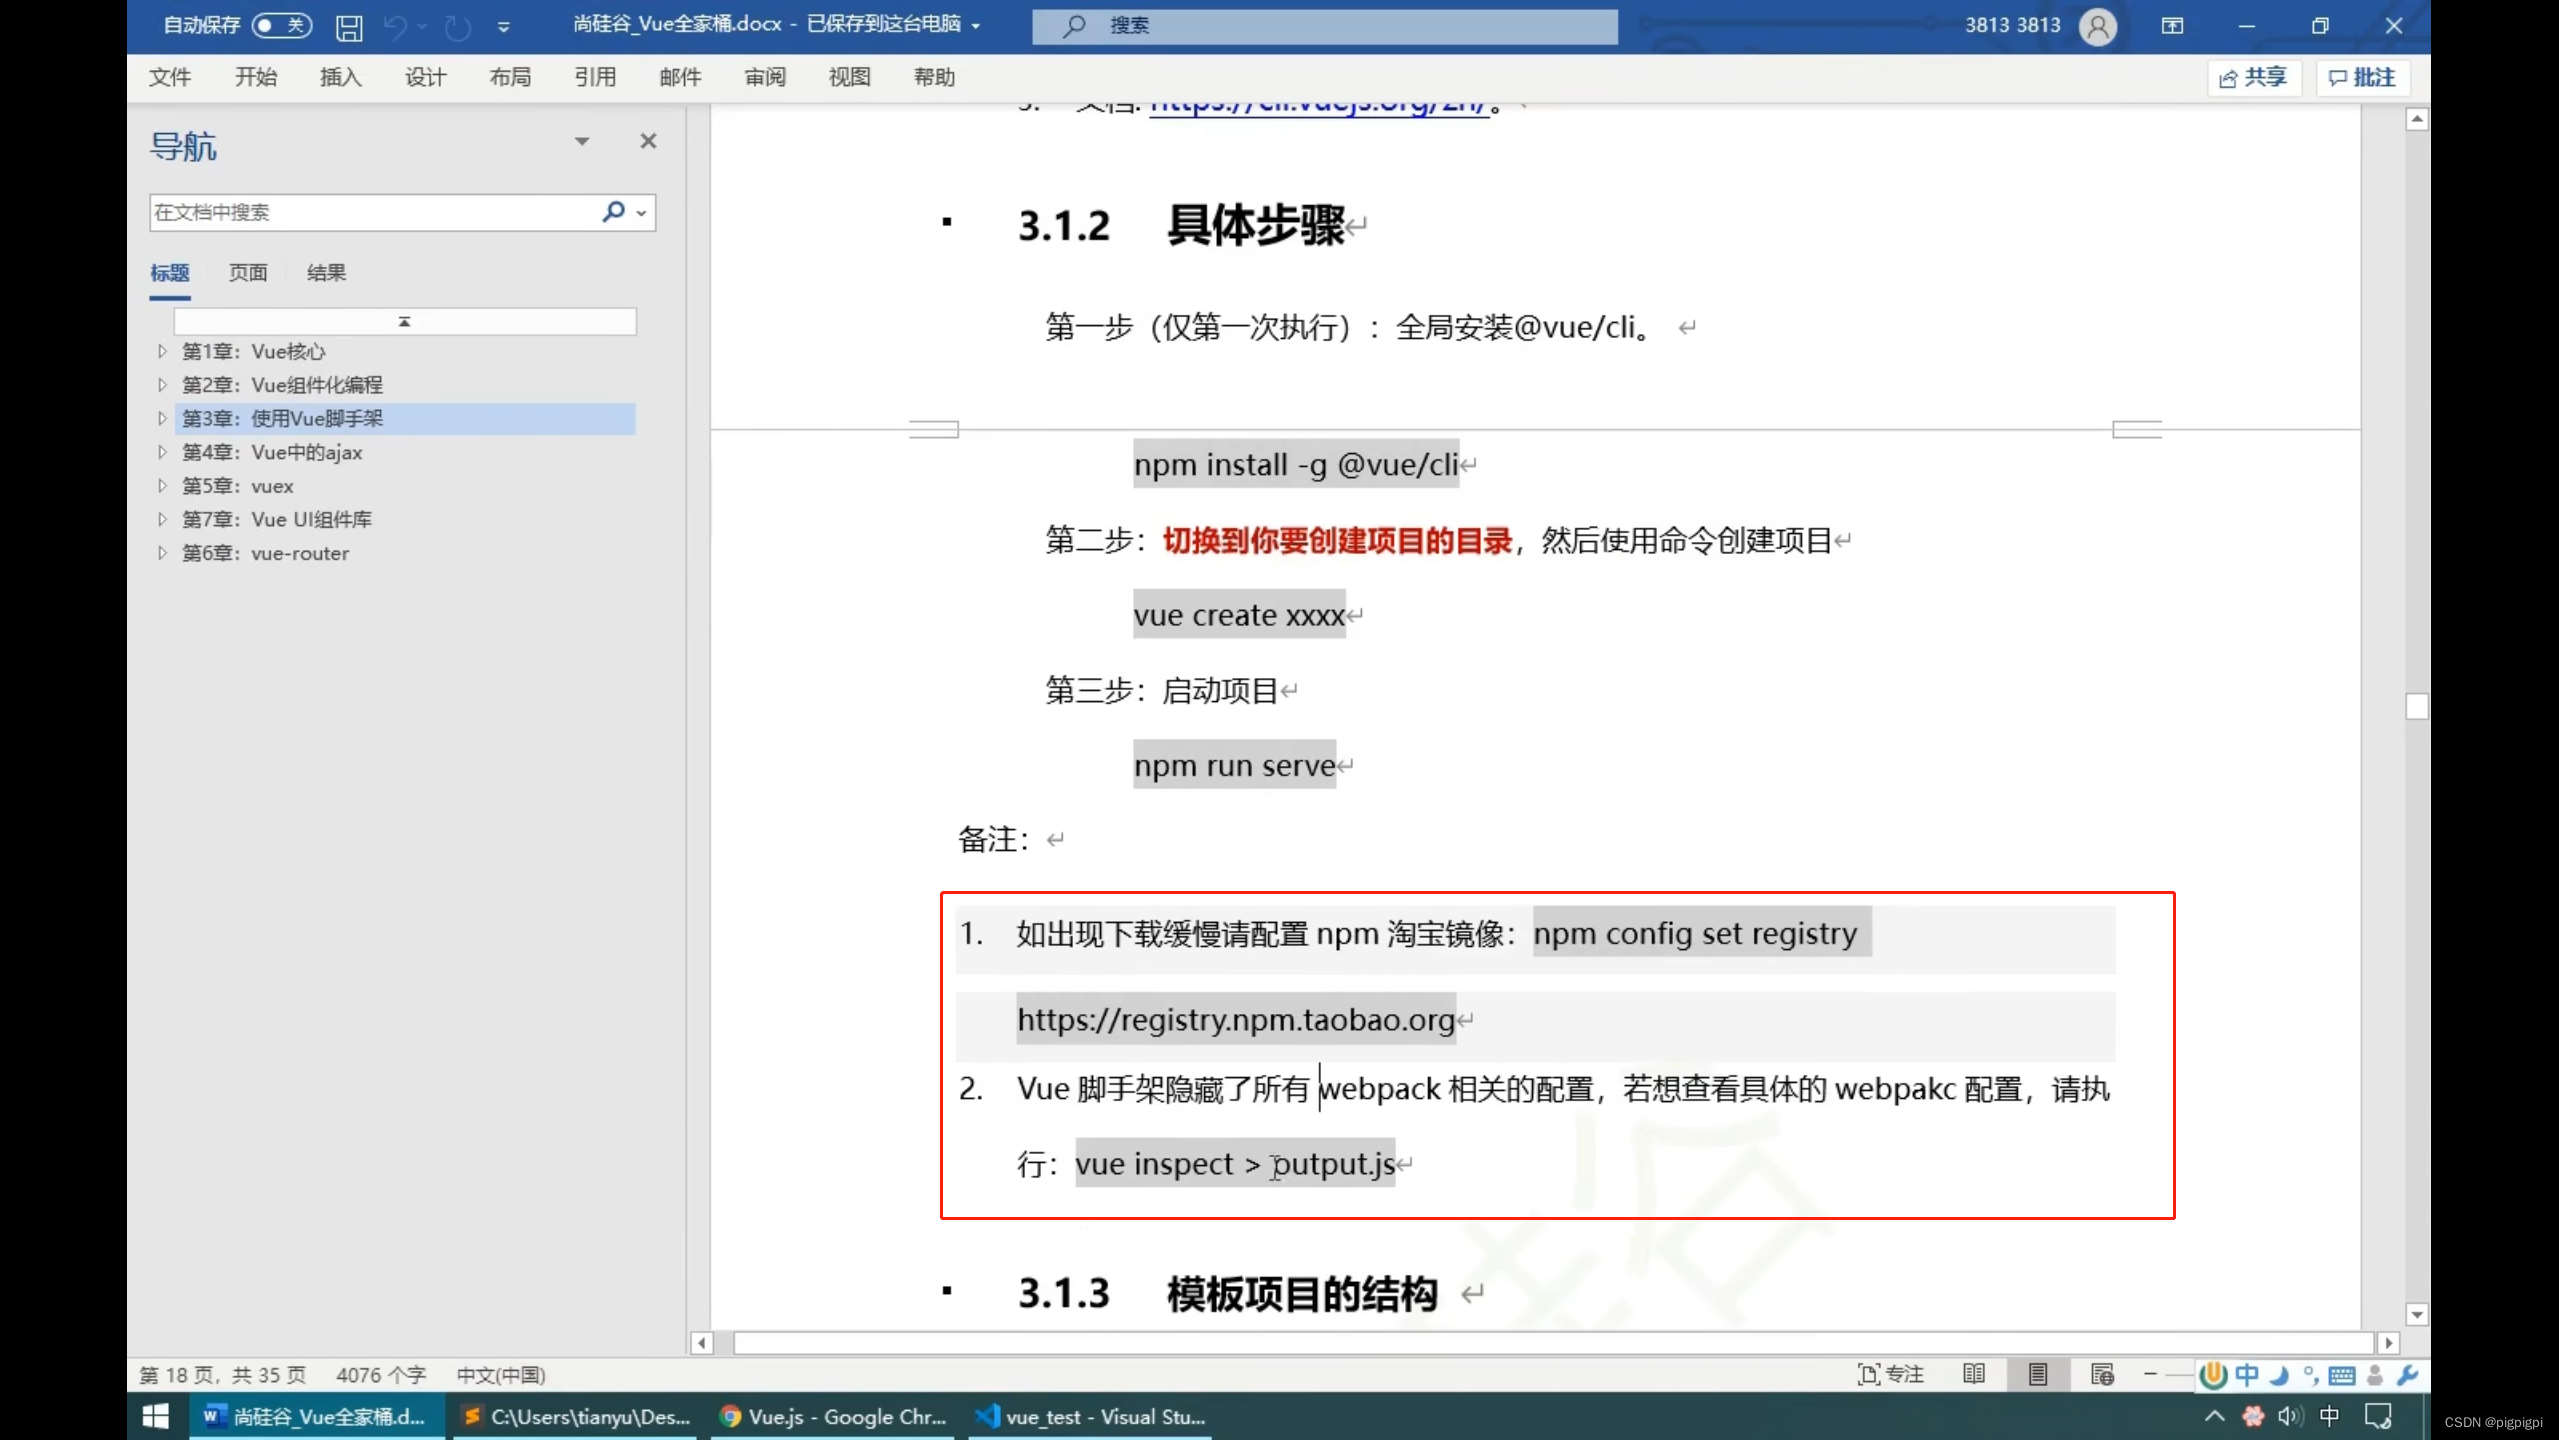Click the vertical scrollbar up arrow
The width and height of the screenshot is (2559, 1440).
tap(2416, 119)
